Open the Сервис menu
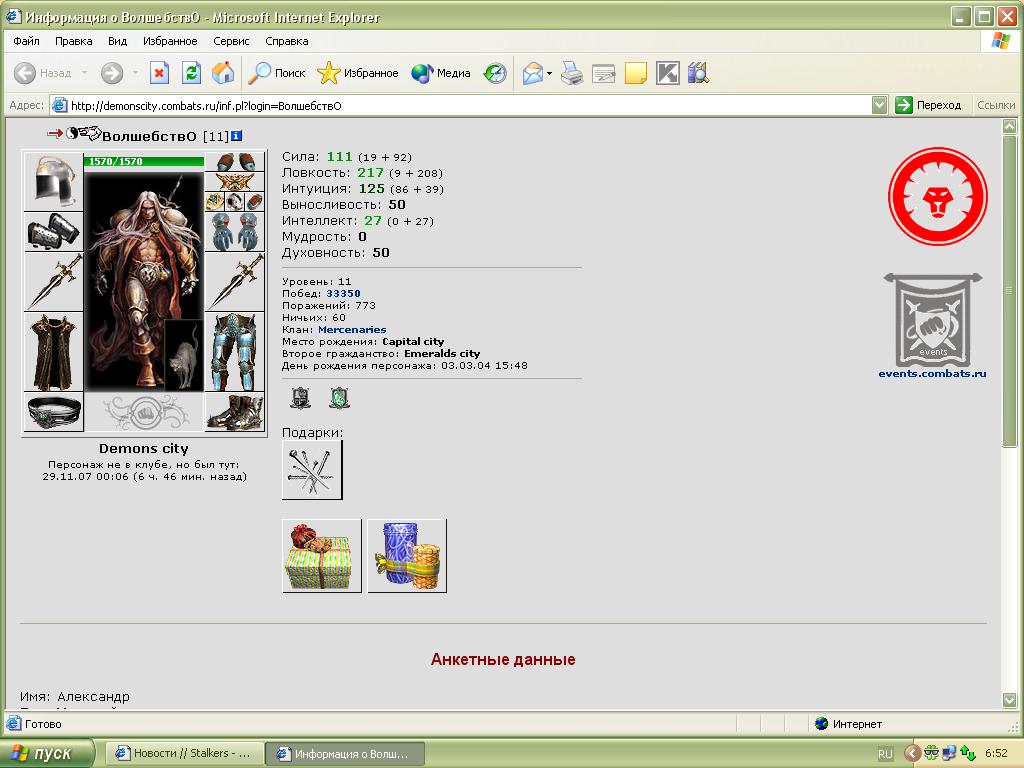 [231, 41]
